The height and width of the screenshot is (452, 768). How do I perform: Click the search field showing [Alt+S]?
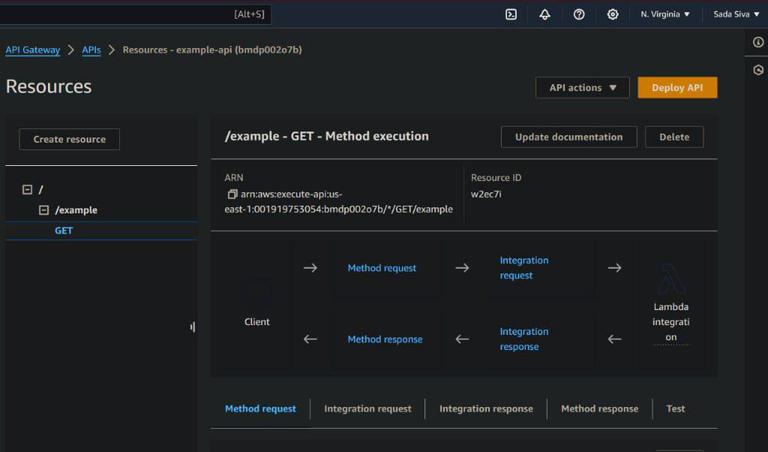(135, 14)
